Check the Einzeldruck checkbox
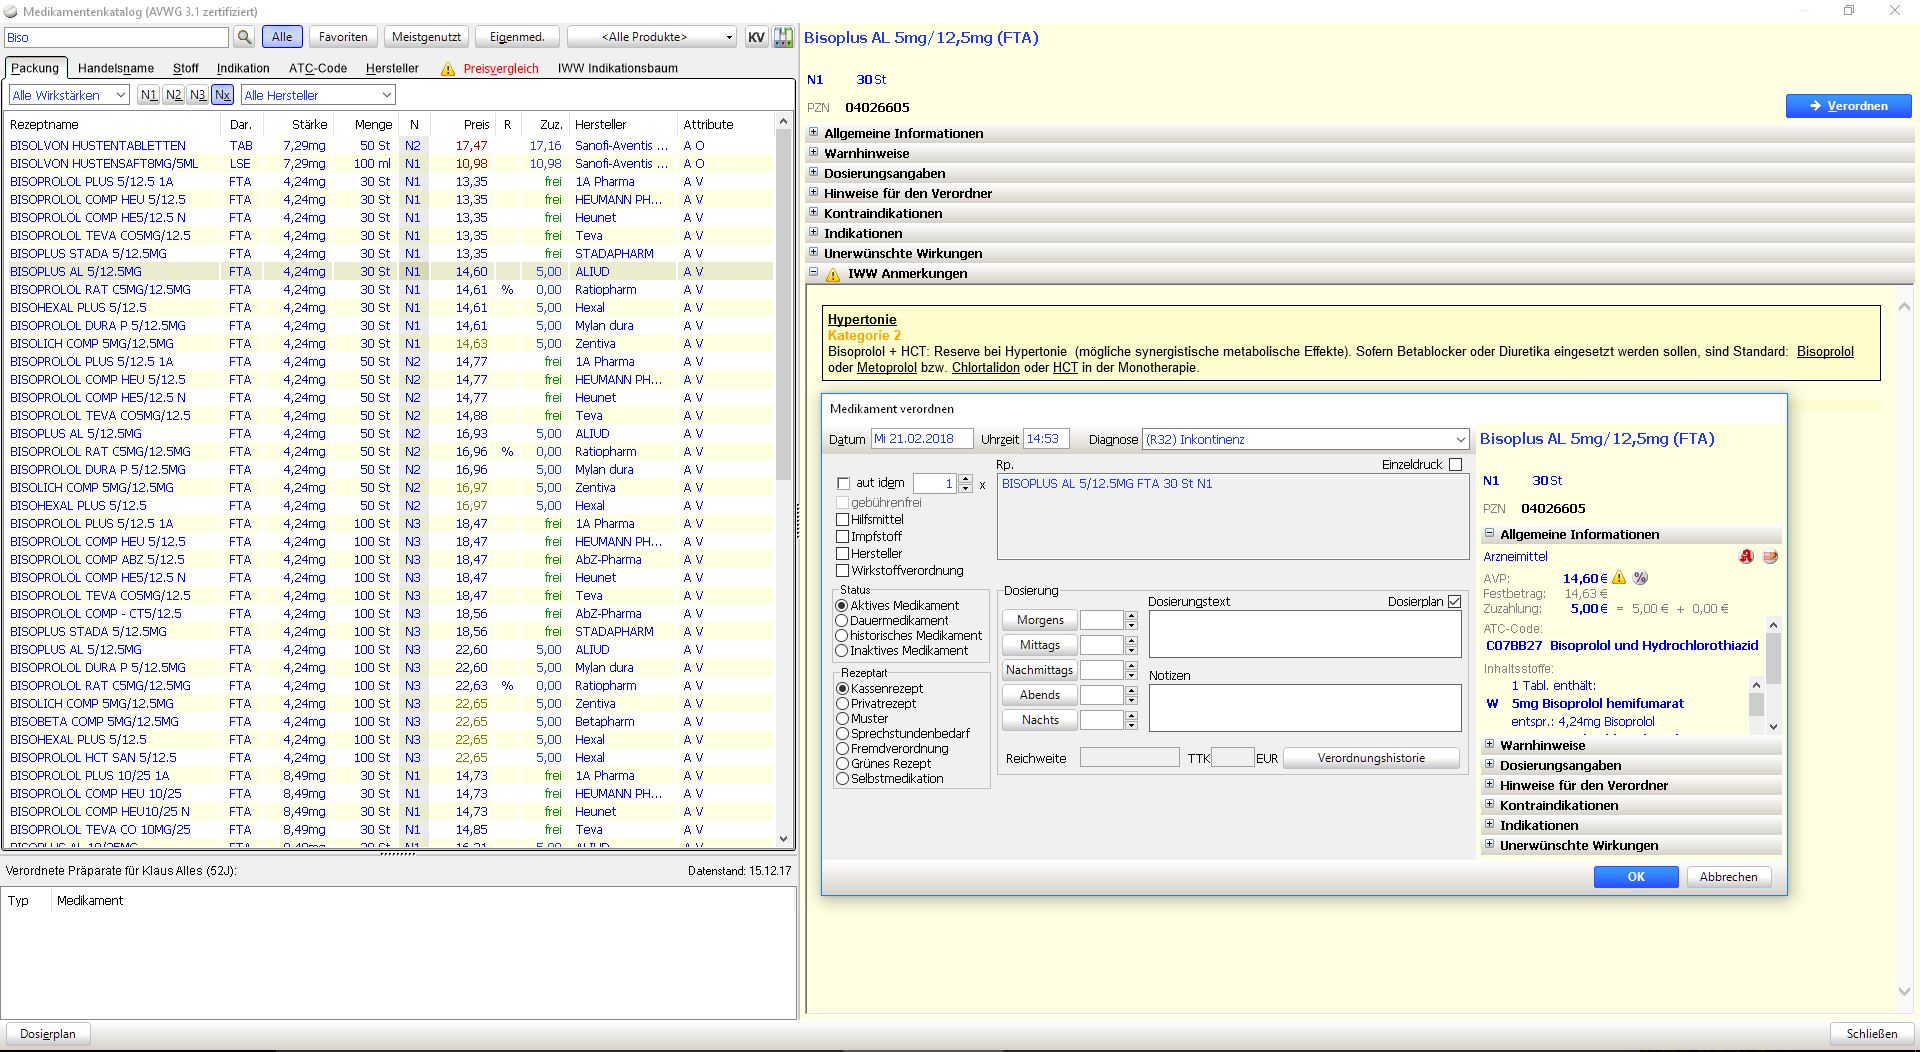This screenshot has height=1052, width=1920. (1455, 465)
